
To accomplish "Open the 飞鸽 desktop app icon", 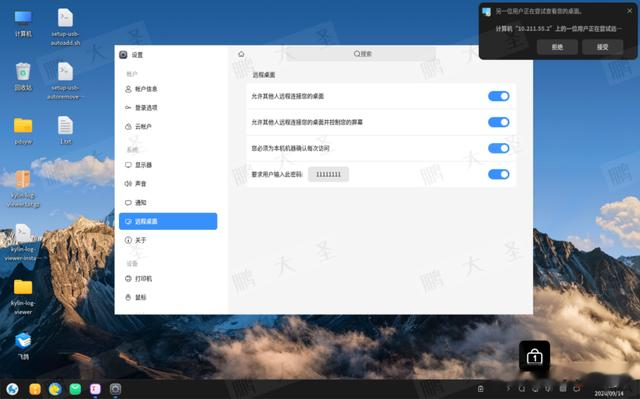I will [x=23, y=346].
